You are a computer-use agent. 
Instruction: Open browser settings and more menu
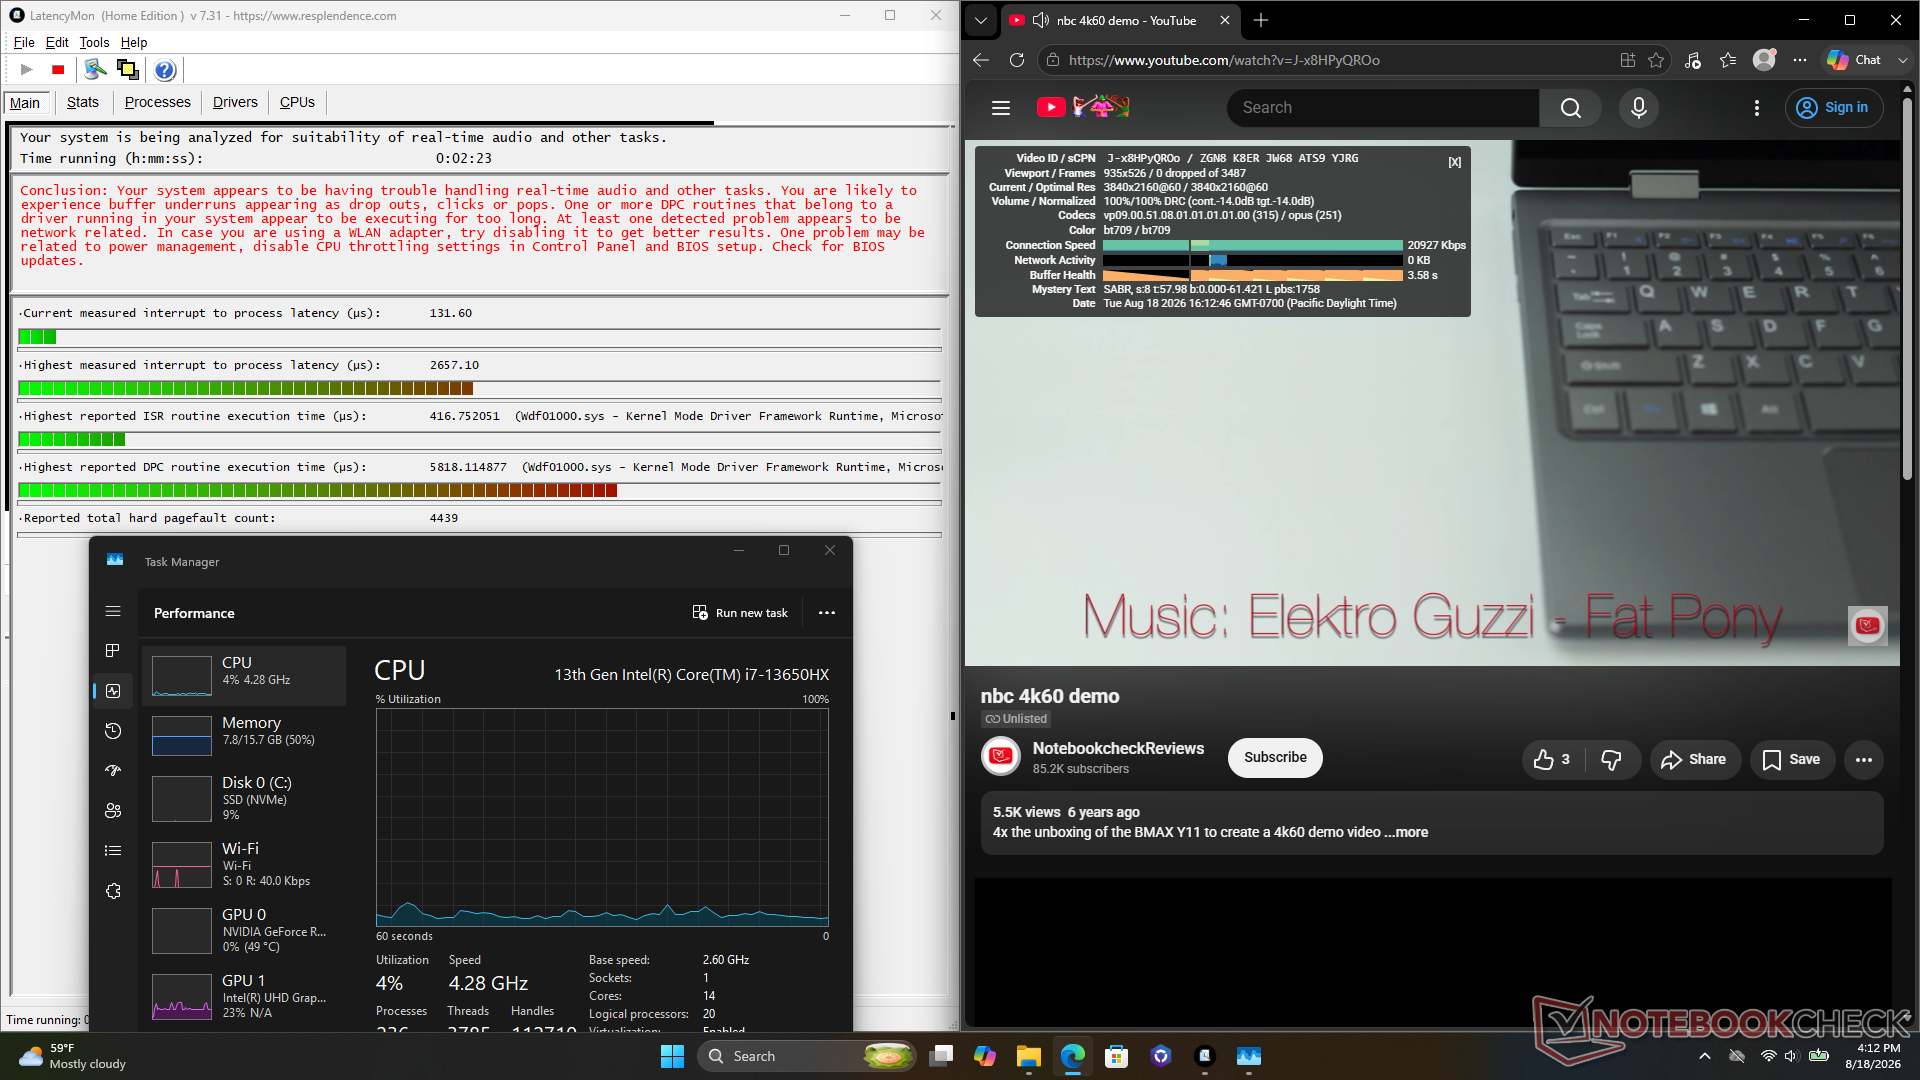tap(1800, 60)
